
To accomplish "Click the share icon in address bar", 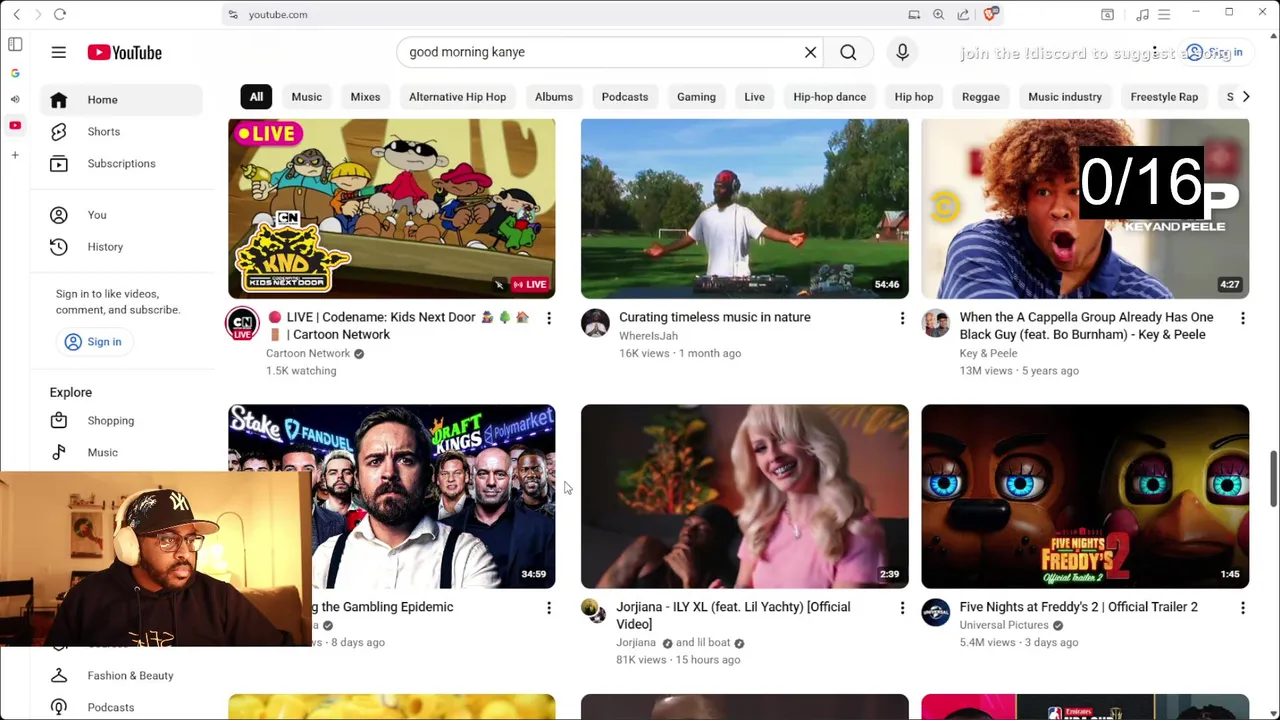I will pyautogui.click(x=963, y=14).
